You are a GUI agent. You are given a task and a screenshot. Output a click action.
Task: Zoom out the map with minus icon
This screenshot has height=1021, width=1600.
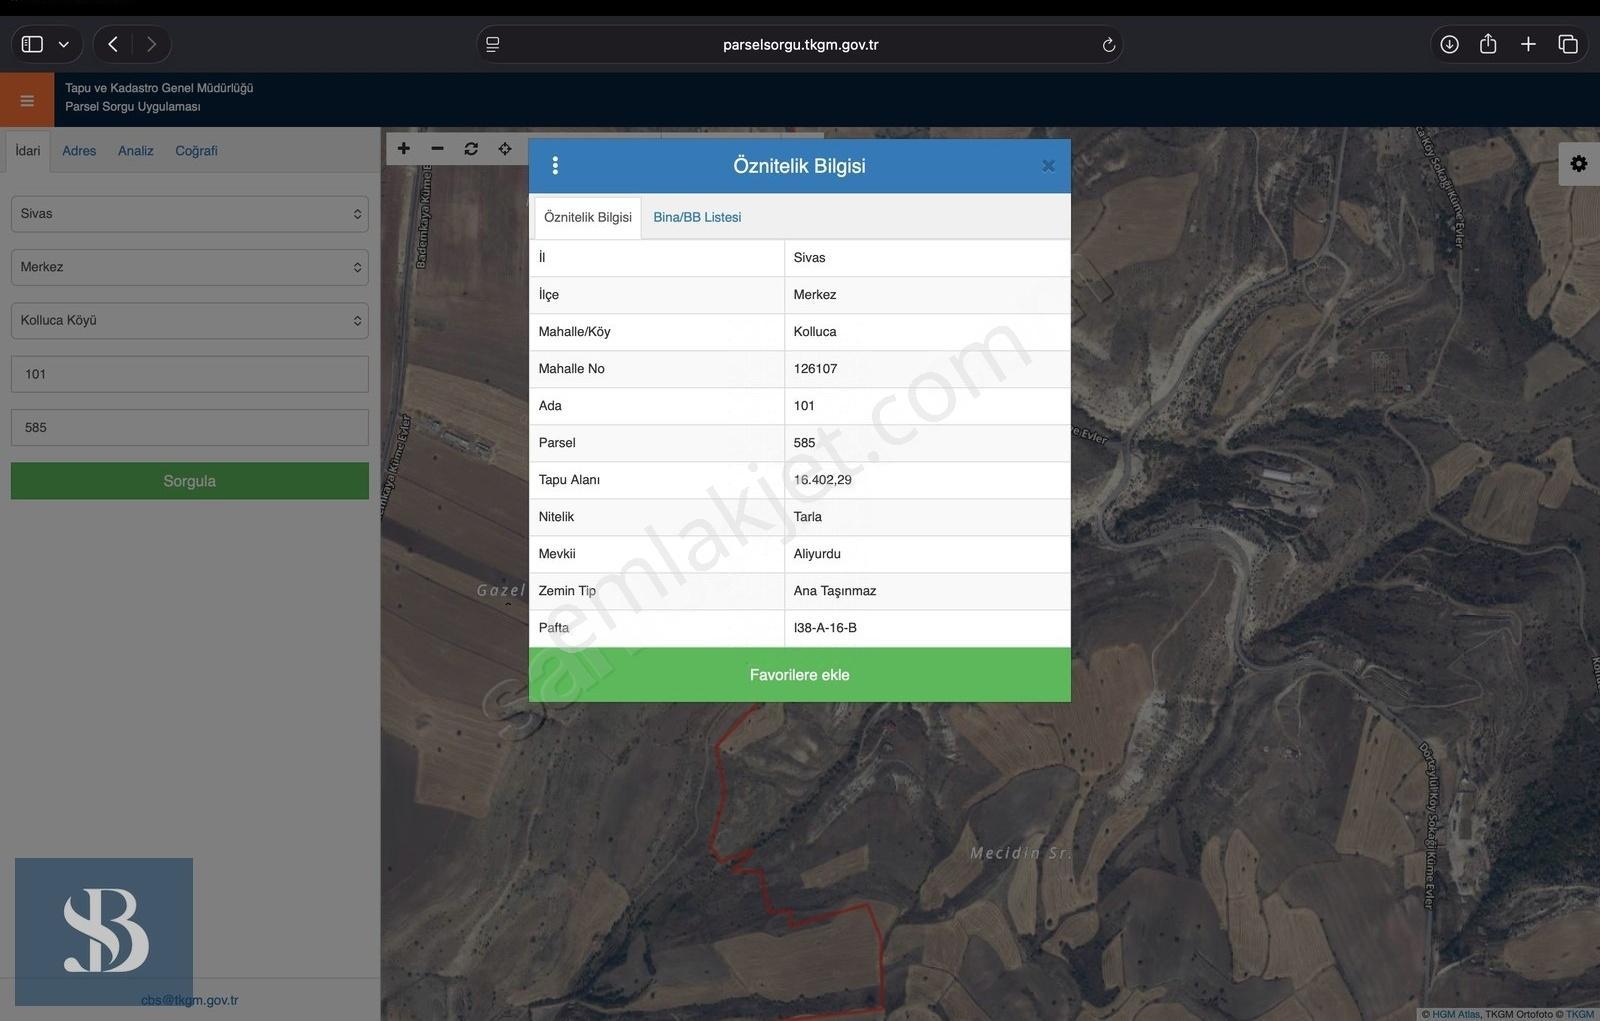pos(437,149)
